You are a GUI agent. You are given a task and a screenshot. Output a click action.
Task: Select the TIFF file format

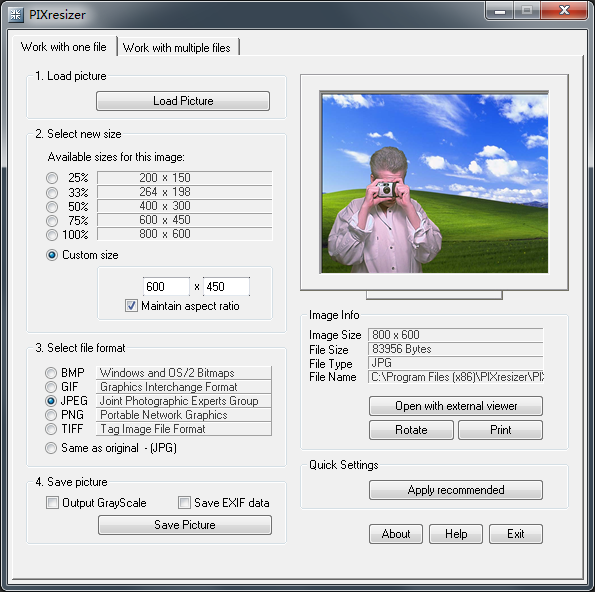tap(51, 429)
